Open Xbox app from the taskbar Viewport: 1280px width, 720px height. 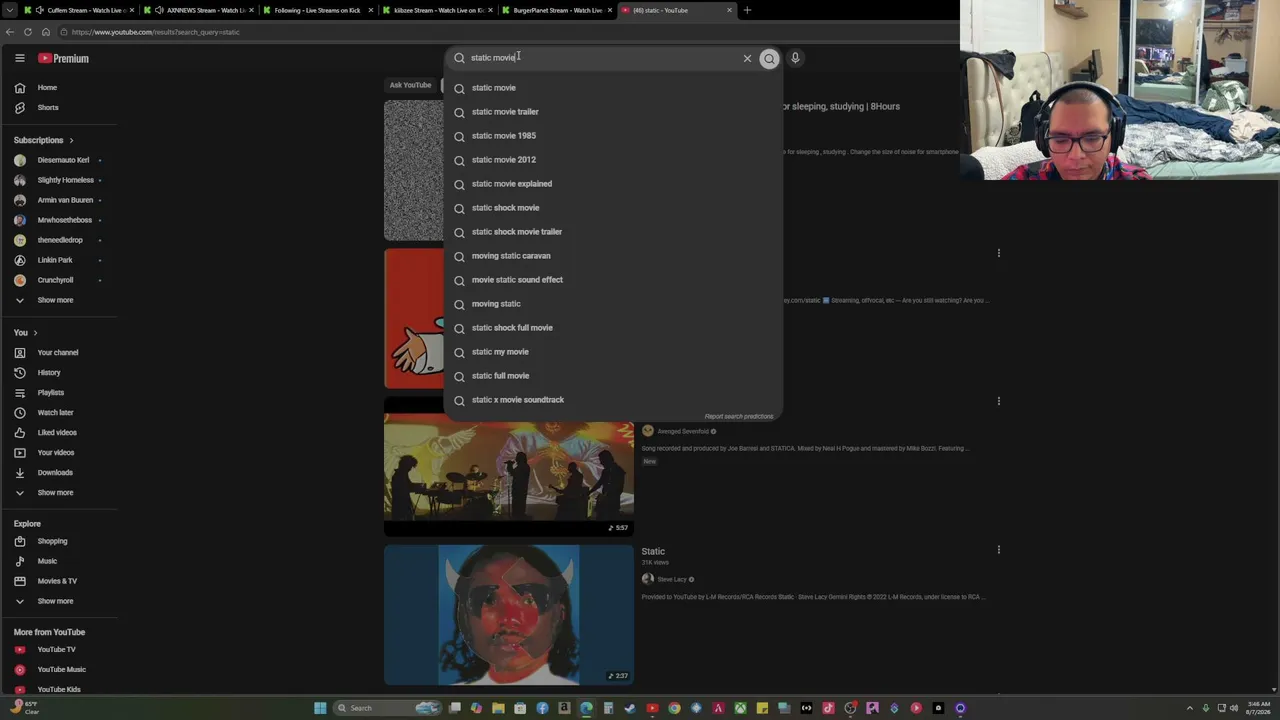(740, 708)
